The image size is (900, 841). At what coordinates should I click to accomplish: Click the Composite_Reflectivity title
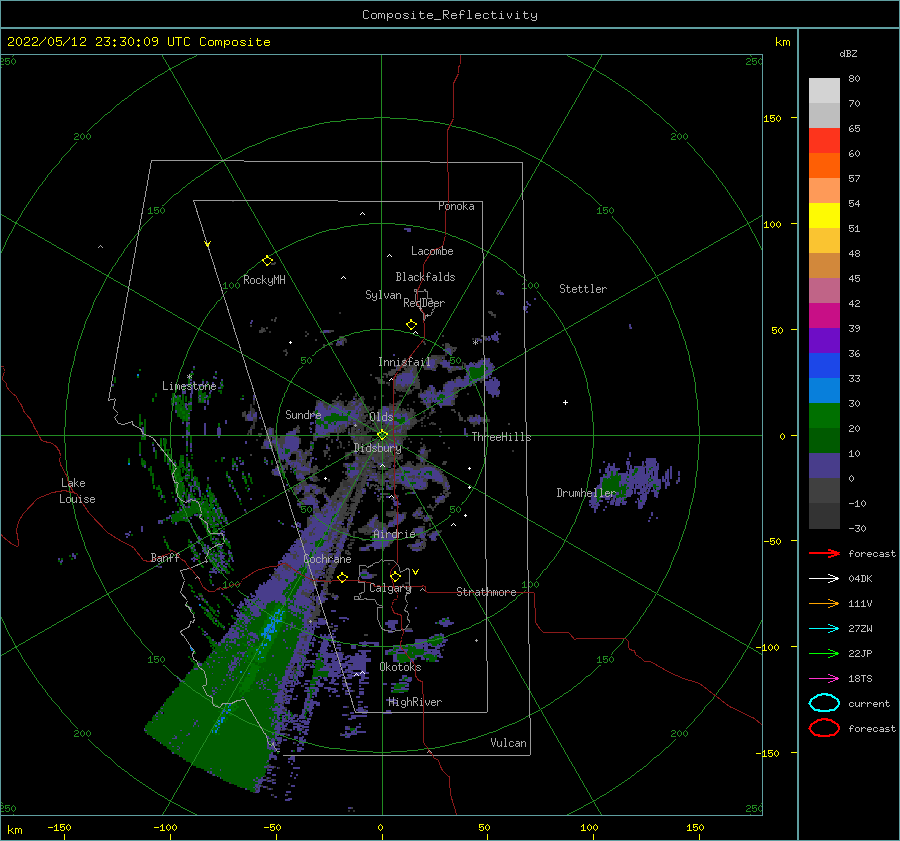point(450,15)
